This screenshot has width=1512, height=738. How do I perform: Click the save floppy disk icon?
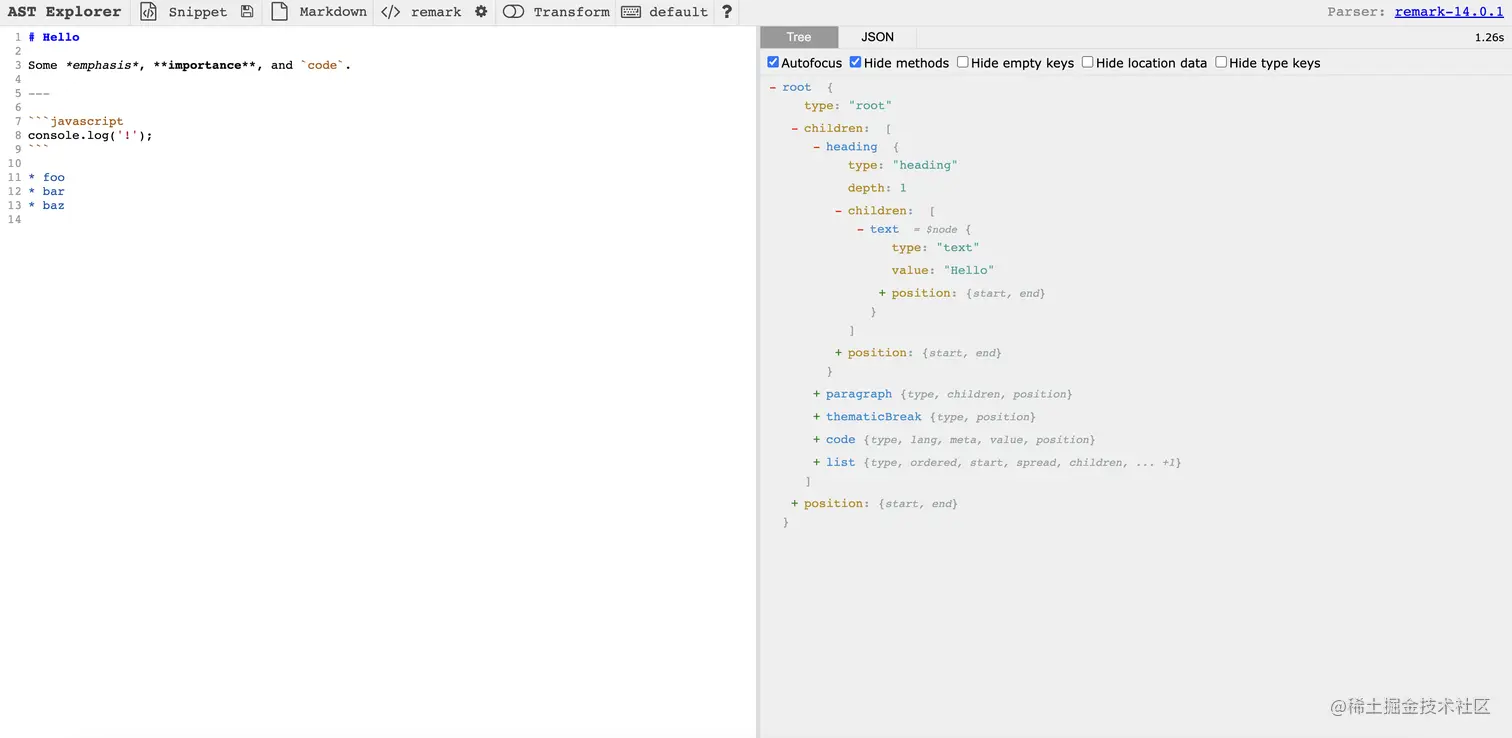coord(247,12)
